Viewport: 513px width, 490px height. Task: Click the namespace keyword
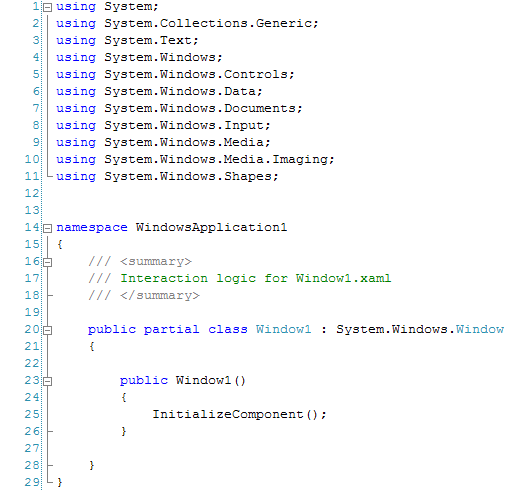92,228
